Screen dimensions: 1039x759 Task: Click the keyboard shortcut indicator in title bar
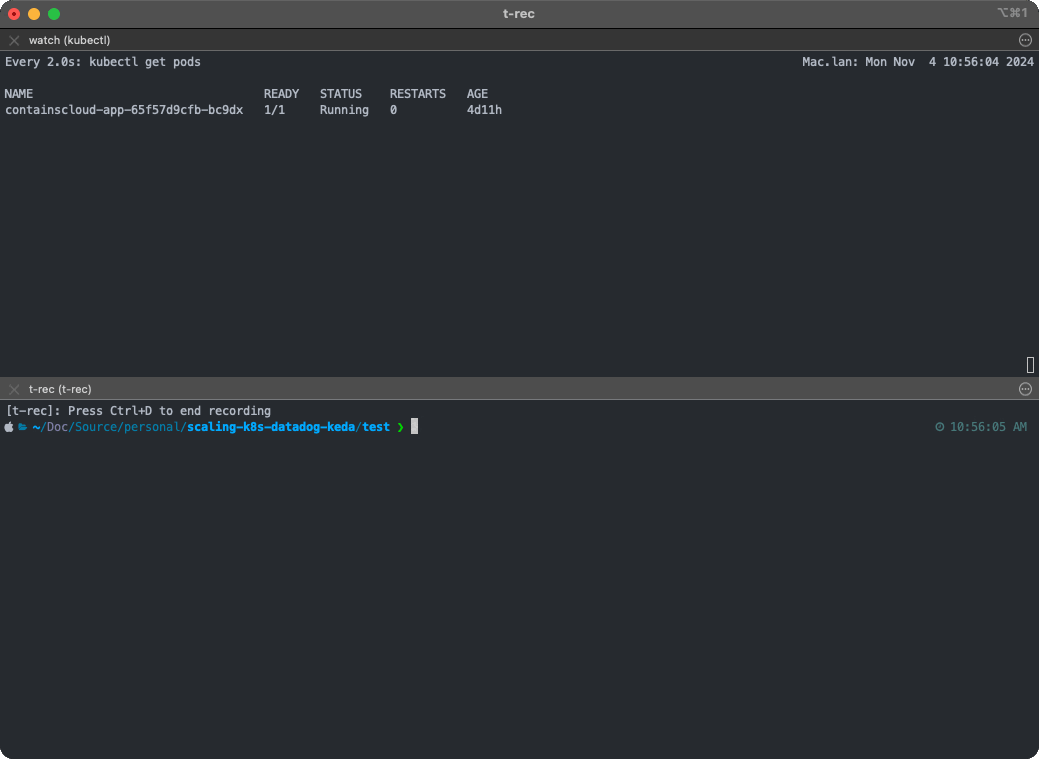(1012, 13)
